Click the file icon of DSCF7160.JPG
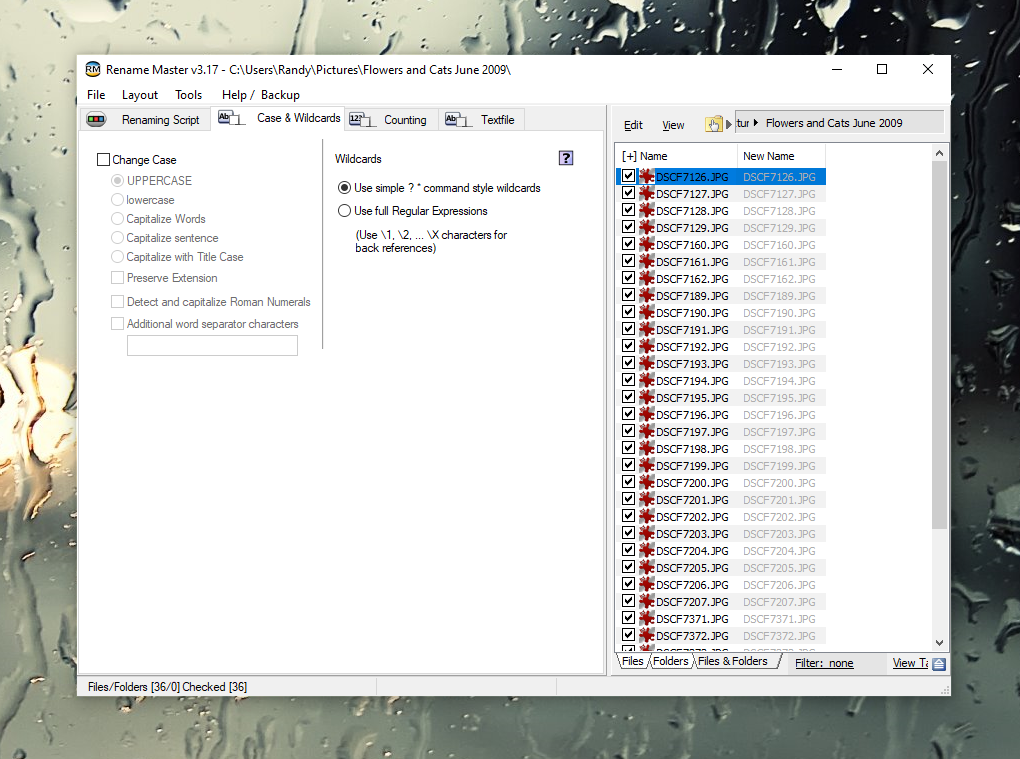 [x=647, y=245]
